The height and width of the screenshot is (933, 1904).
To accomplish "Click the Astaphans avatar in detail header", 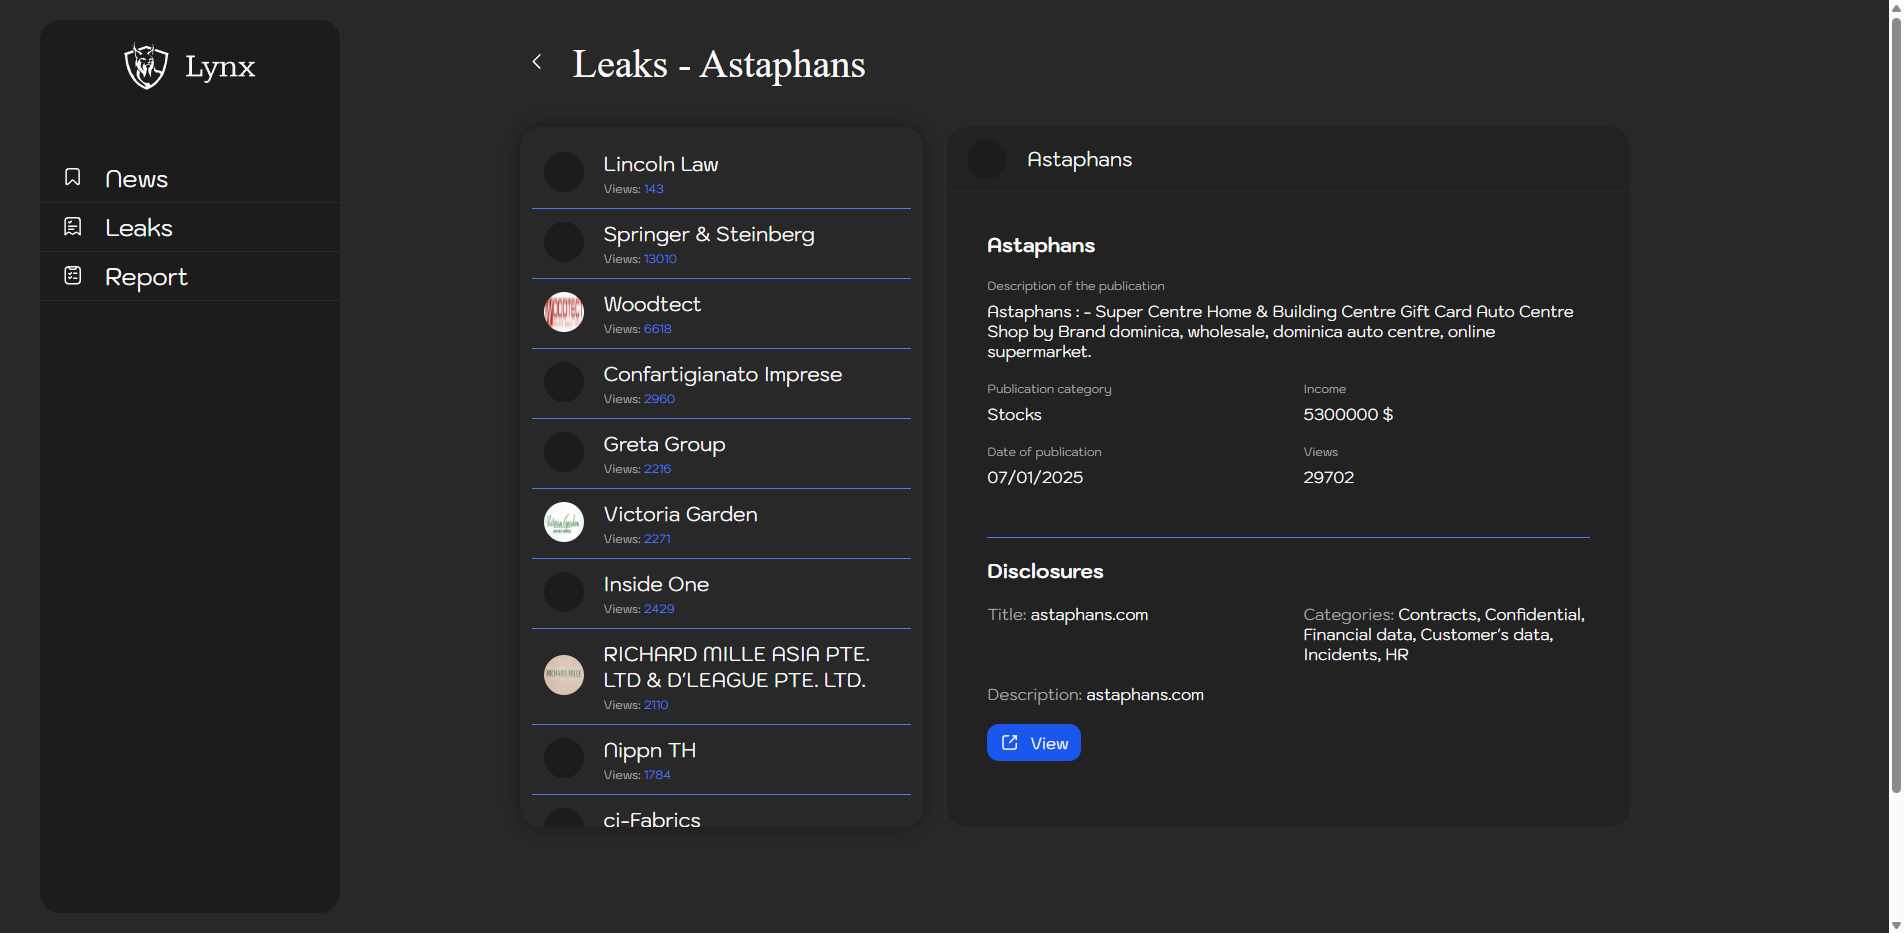I will 987,159.
